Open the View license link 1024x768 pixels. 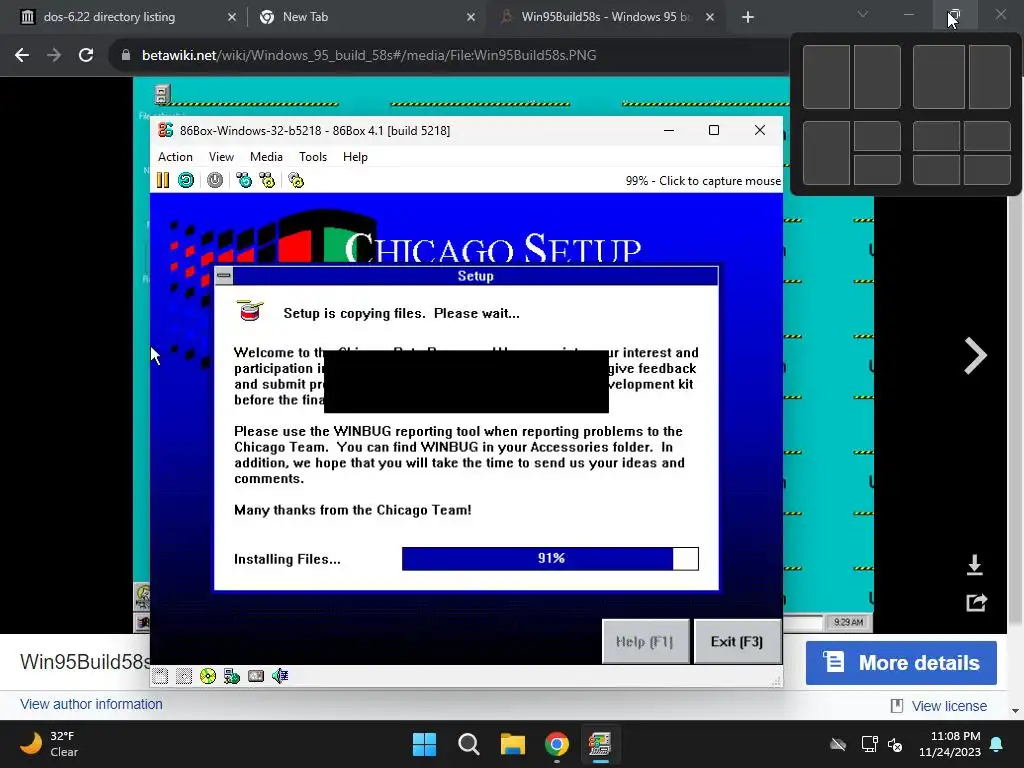coord(949,706)
